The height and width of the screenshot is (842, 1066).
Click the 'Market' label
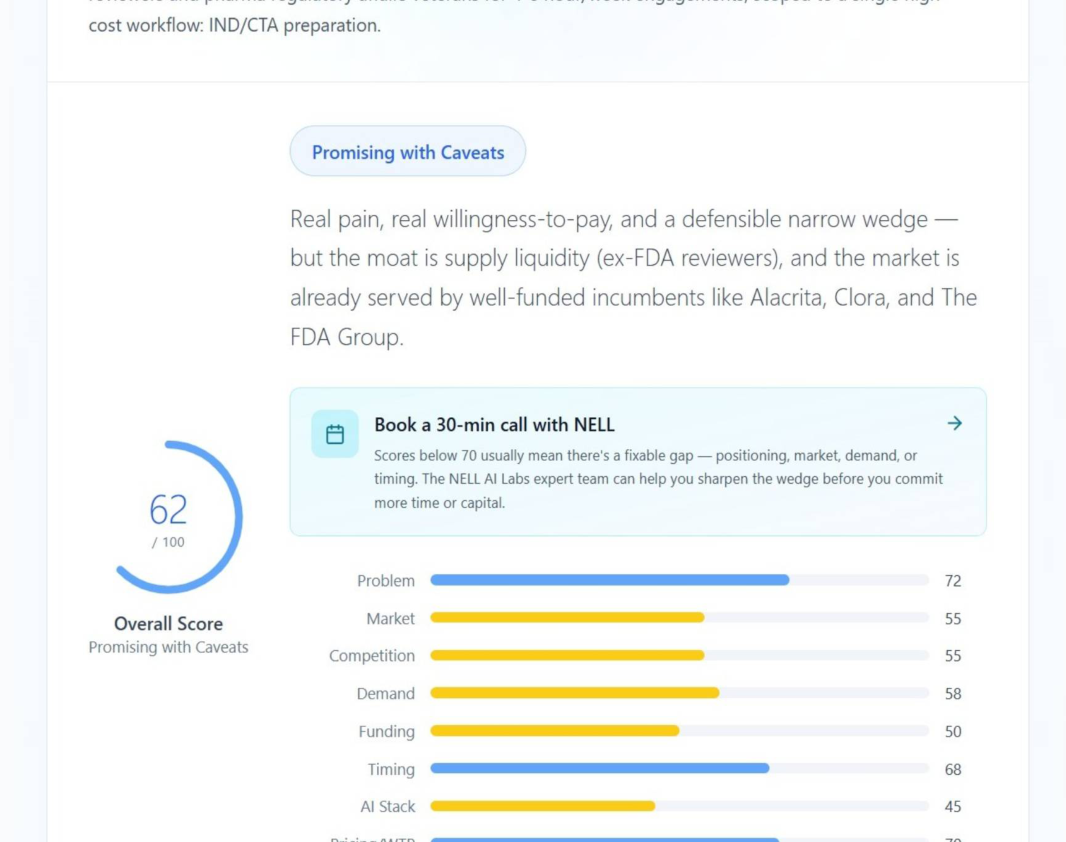pos(390,618)
